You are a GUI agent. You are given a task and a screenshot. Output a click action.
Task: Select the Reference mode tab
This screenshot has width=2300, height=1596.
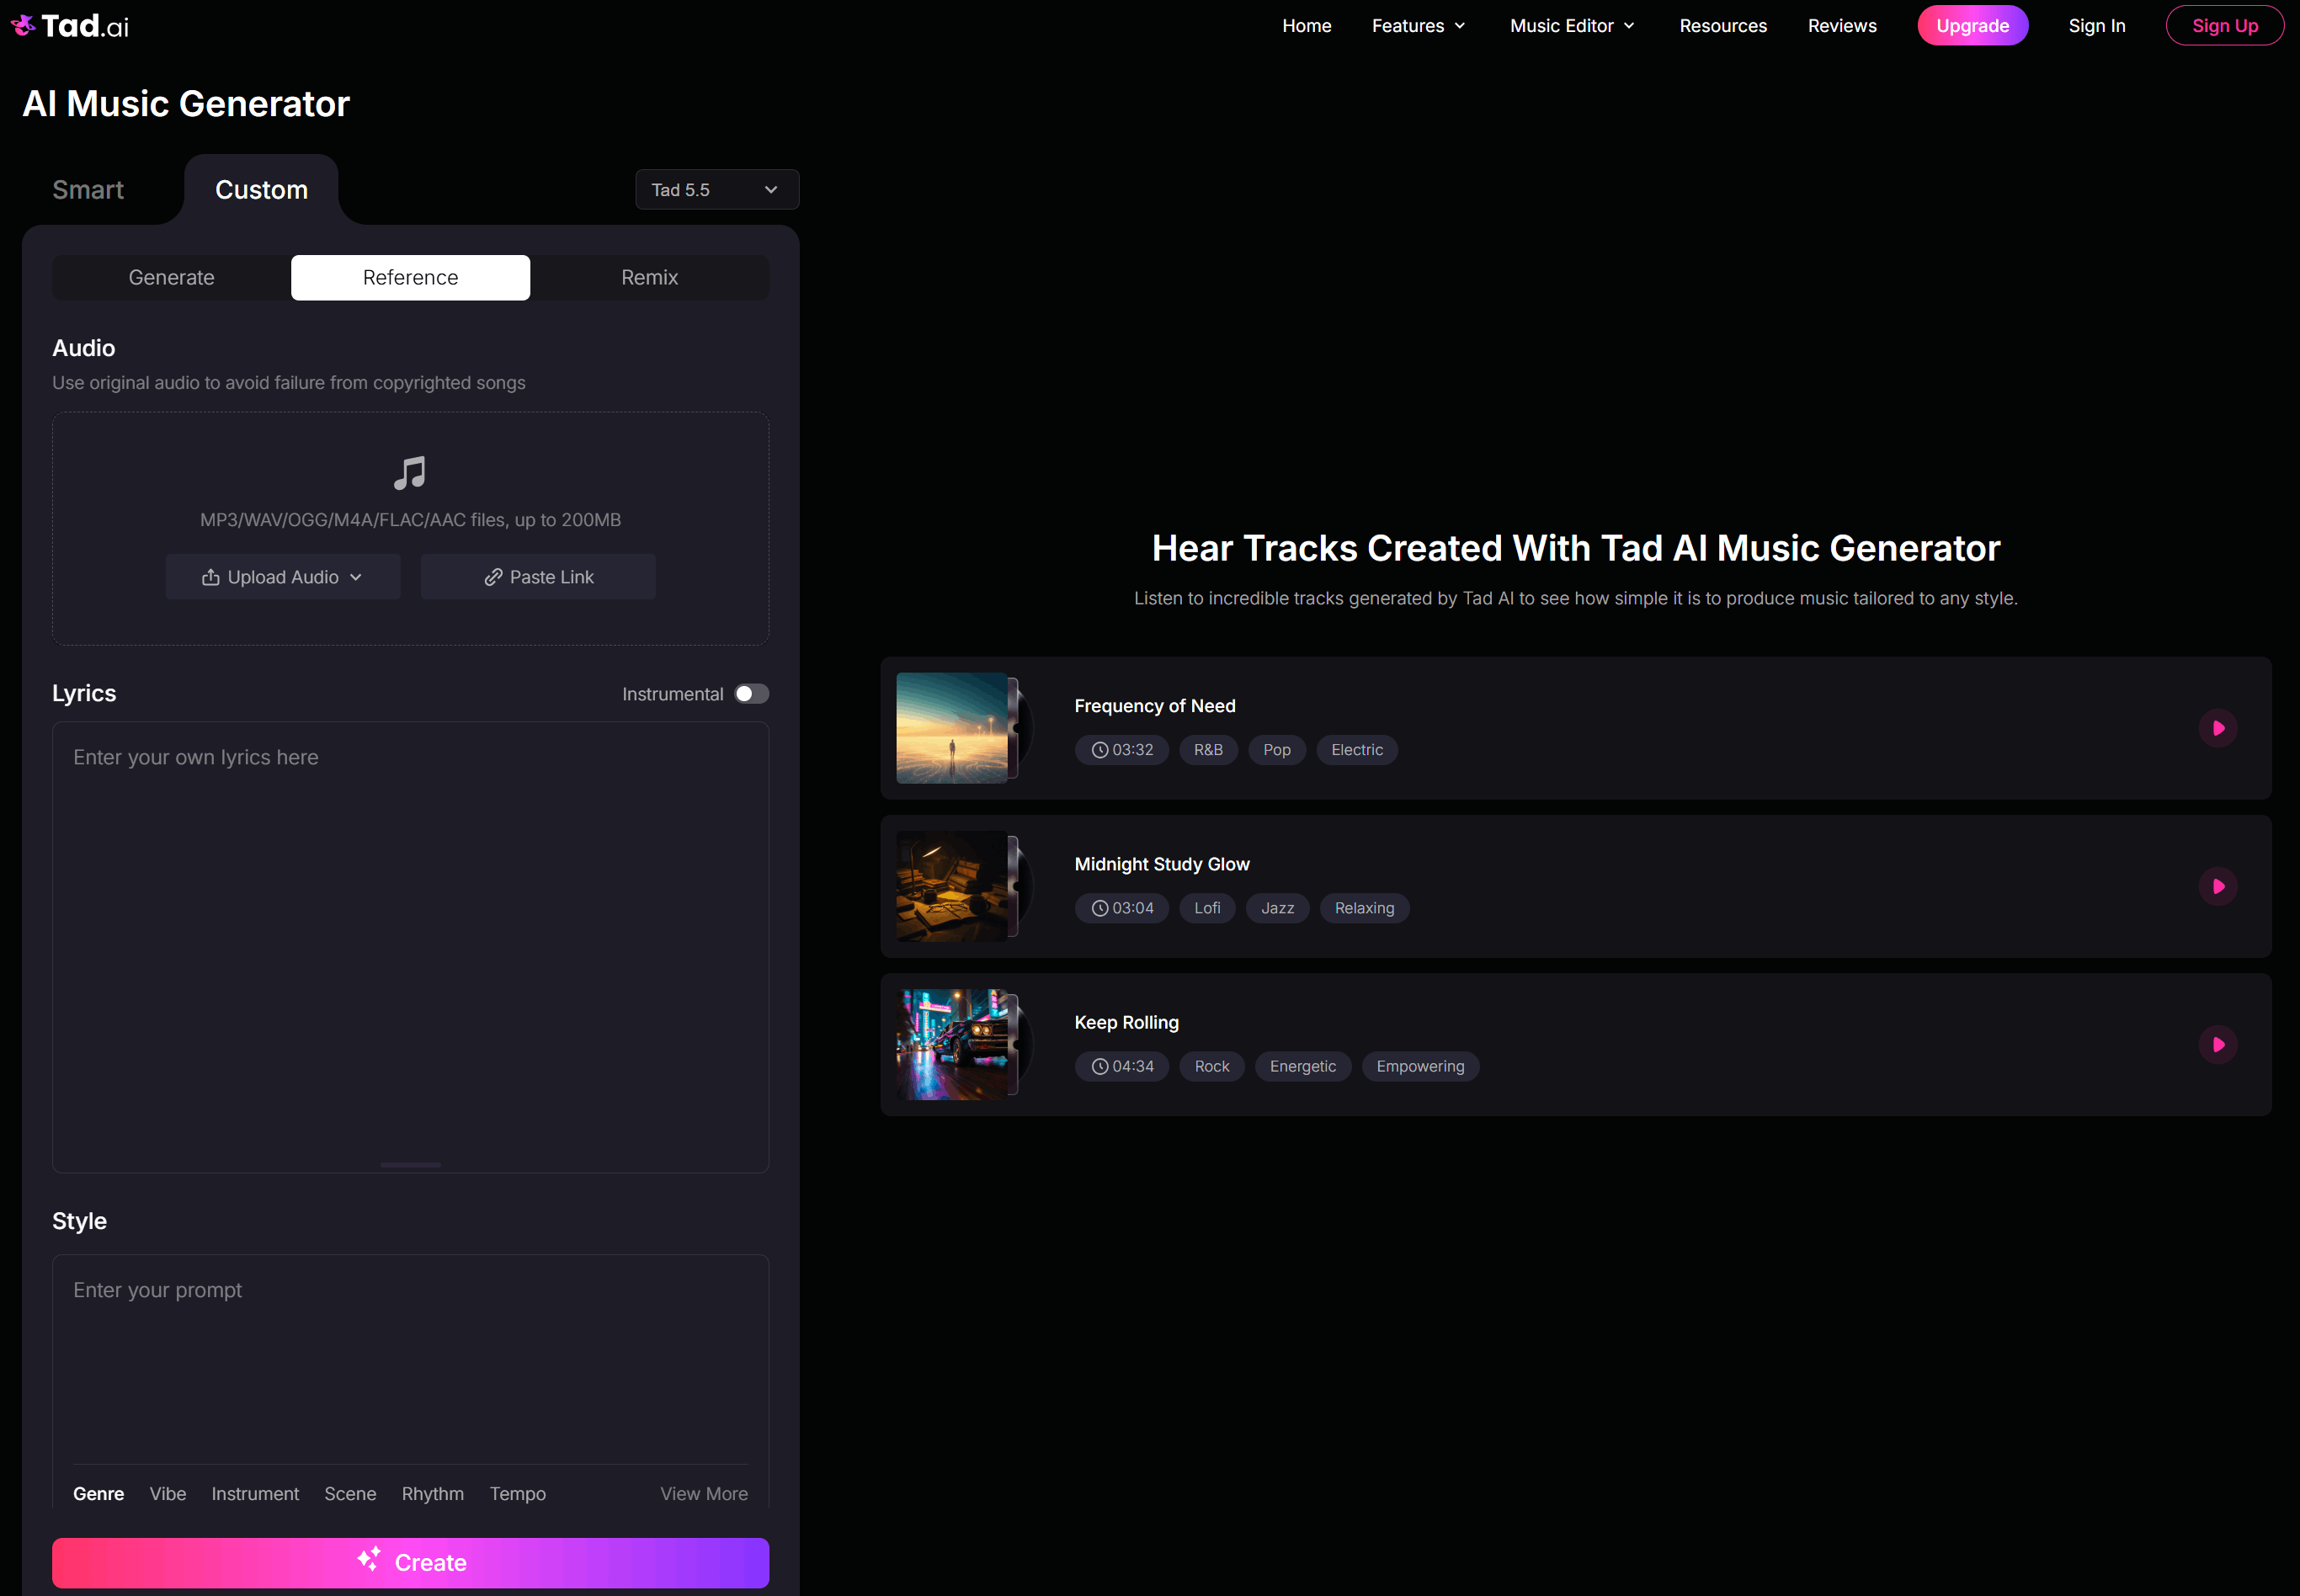click(x=410, y=278)
